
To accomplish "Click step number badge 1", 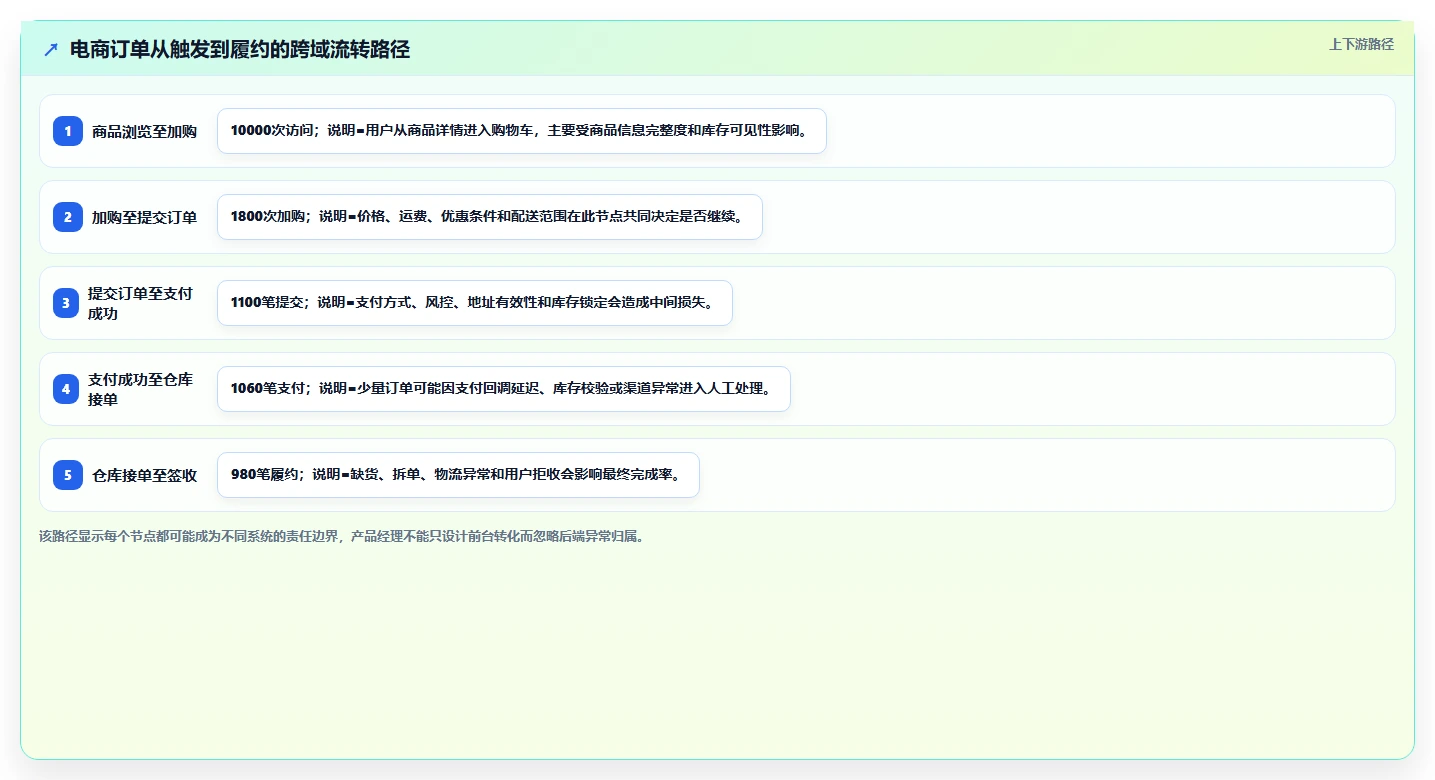I will tap(68, 131).
